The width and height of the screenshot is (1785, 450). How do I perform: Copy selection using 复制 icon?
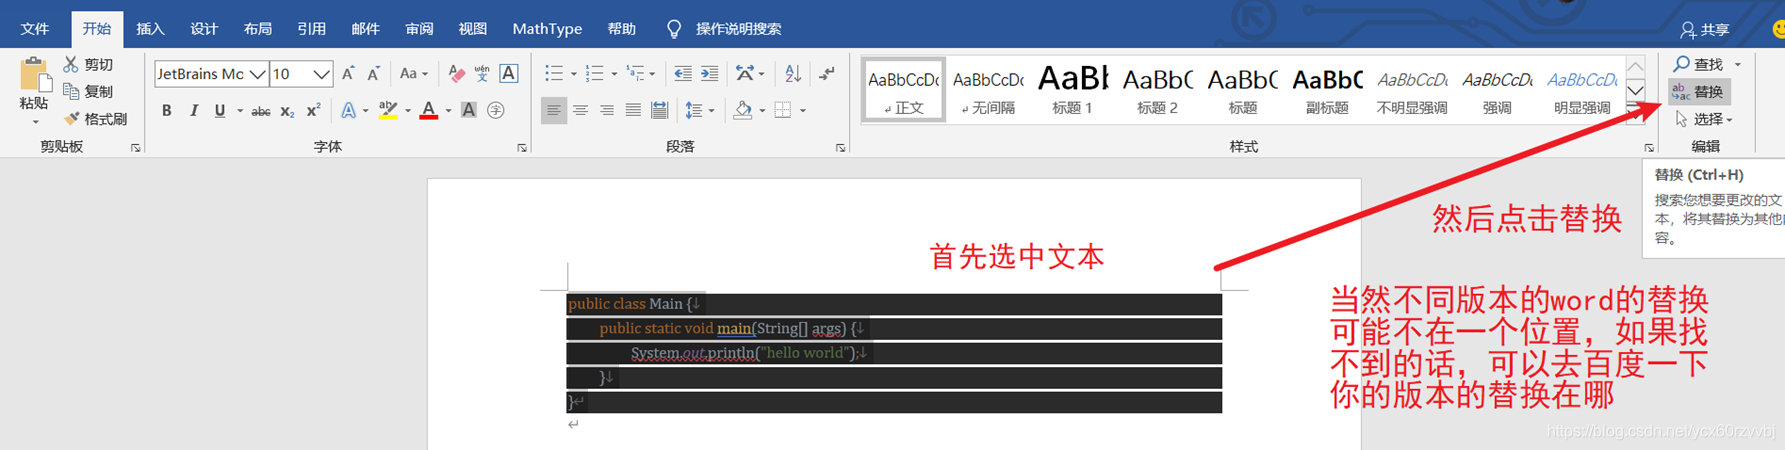tap(71, 91)
